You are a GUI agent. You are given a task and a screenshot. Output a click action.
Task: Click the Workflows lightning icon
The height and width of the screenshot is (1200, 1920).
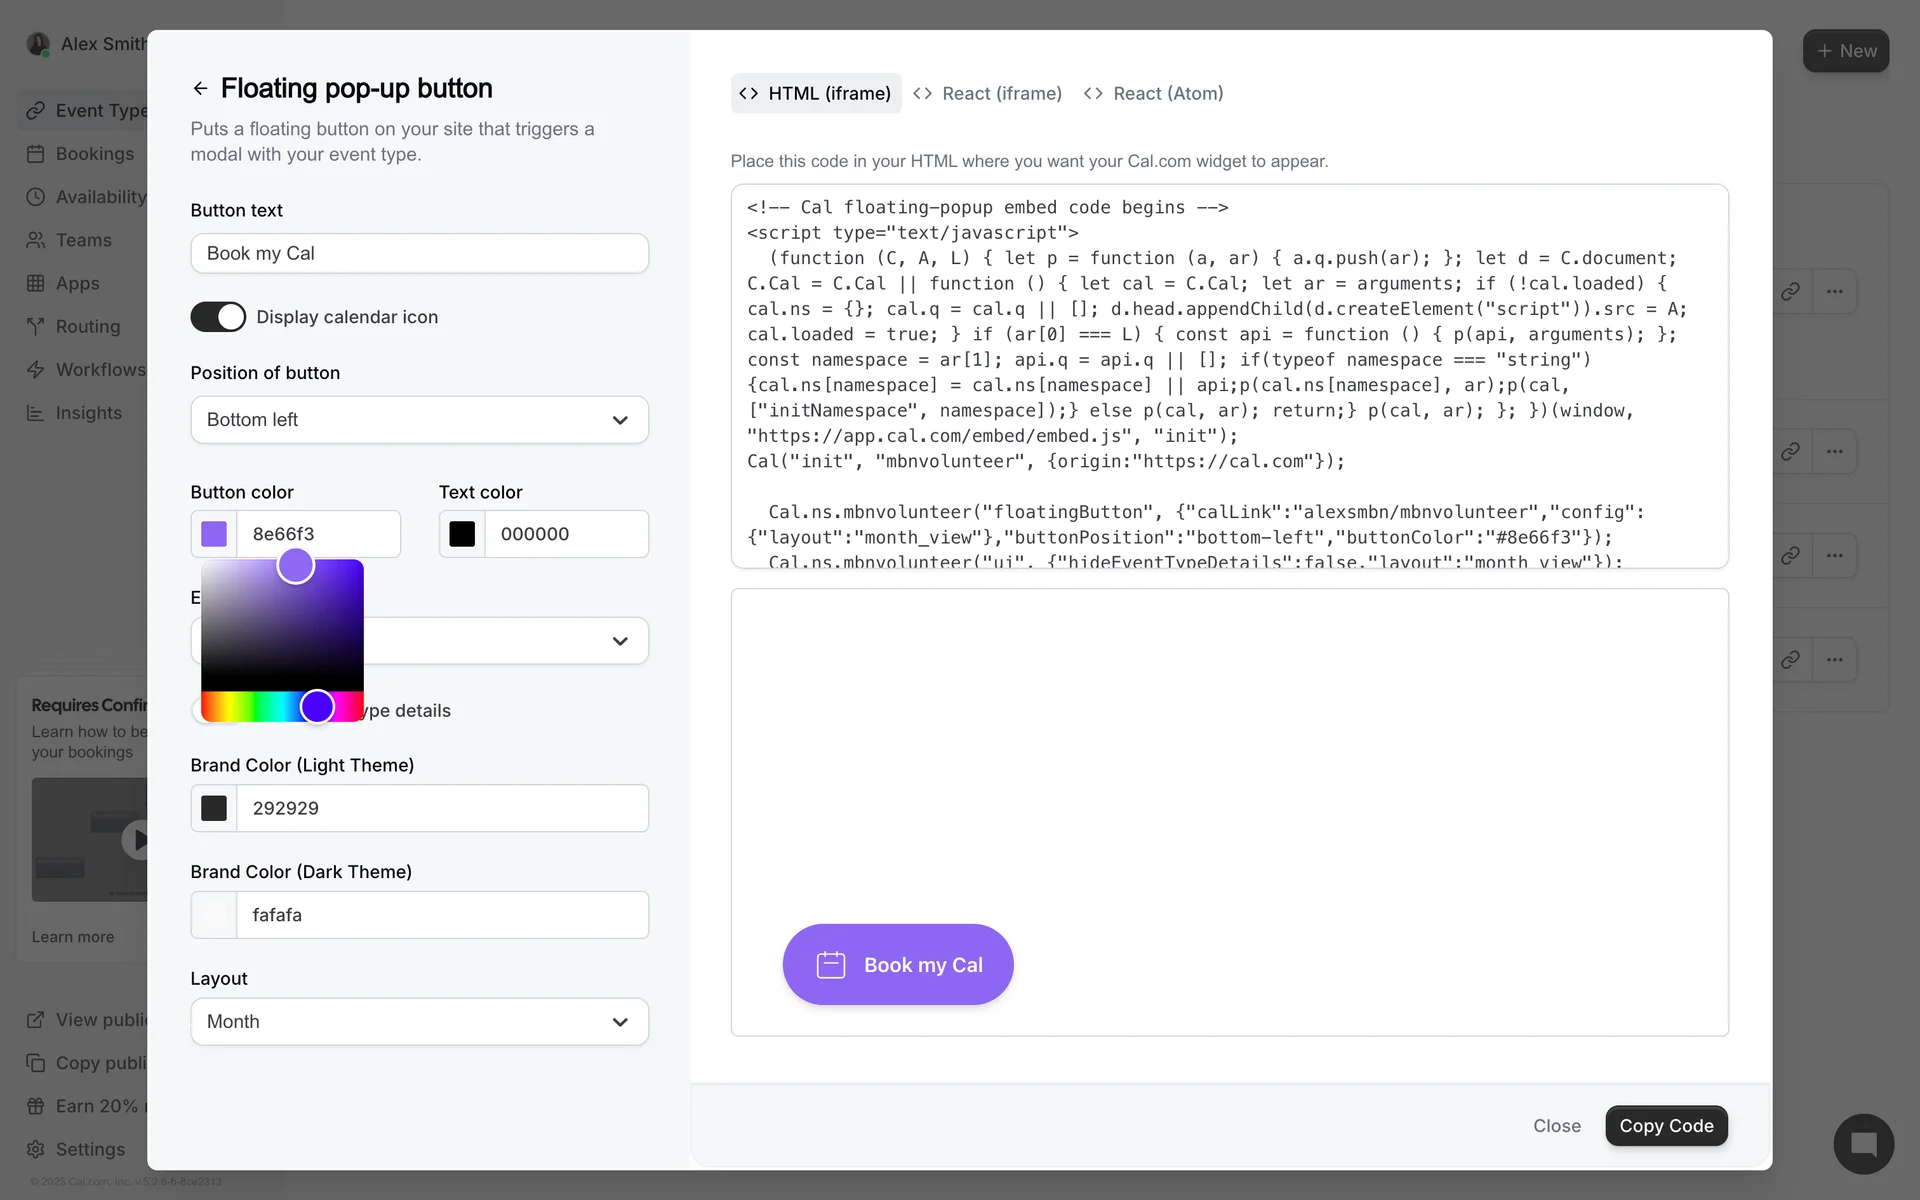[x=36, y=370]
